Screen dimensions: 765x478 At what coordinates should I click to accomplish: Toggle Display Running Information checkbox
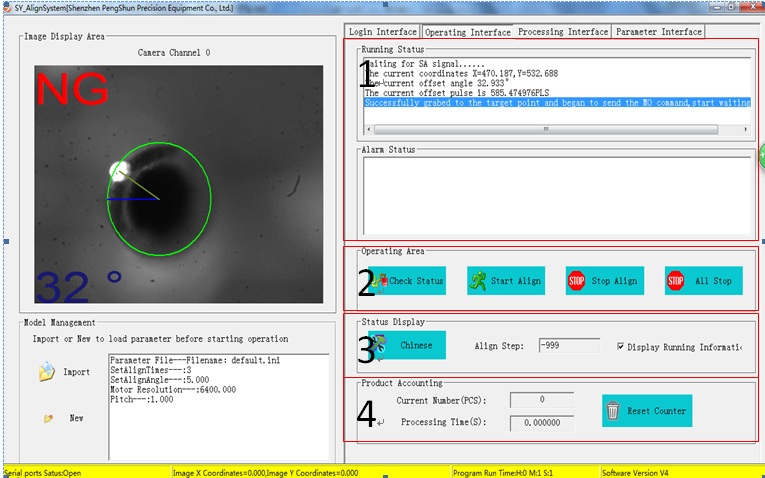tap(622, 347)
